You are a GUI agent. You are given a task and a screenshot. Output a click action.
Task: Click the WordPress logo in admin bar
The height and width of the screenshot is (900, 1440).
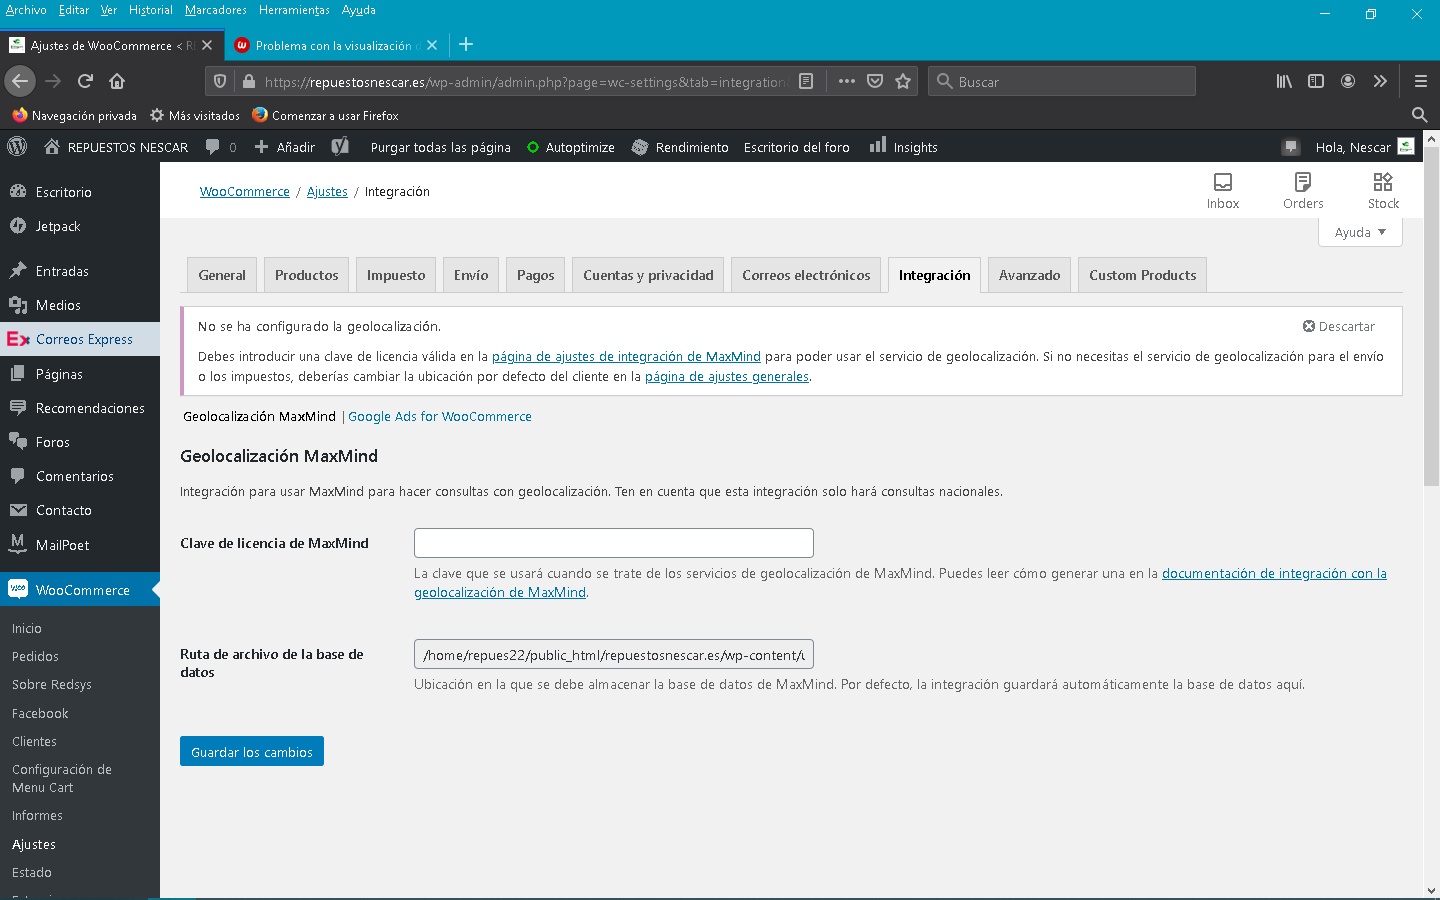17,146
